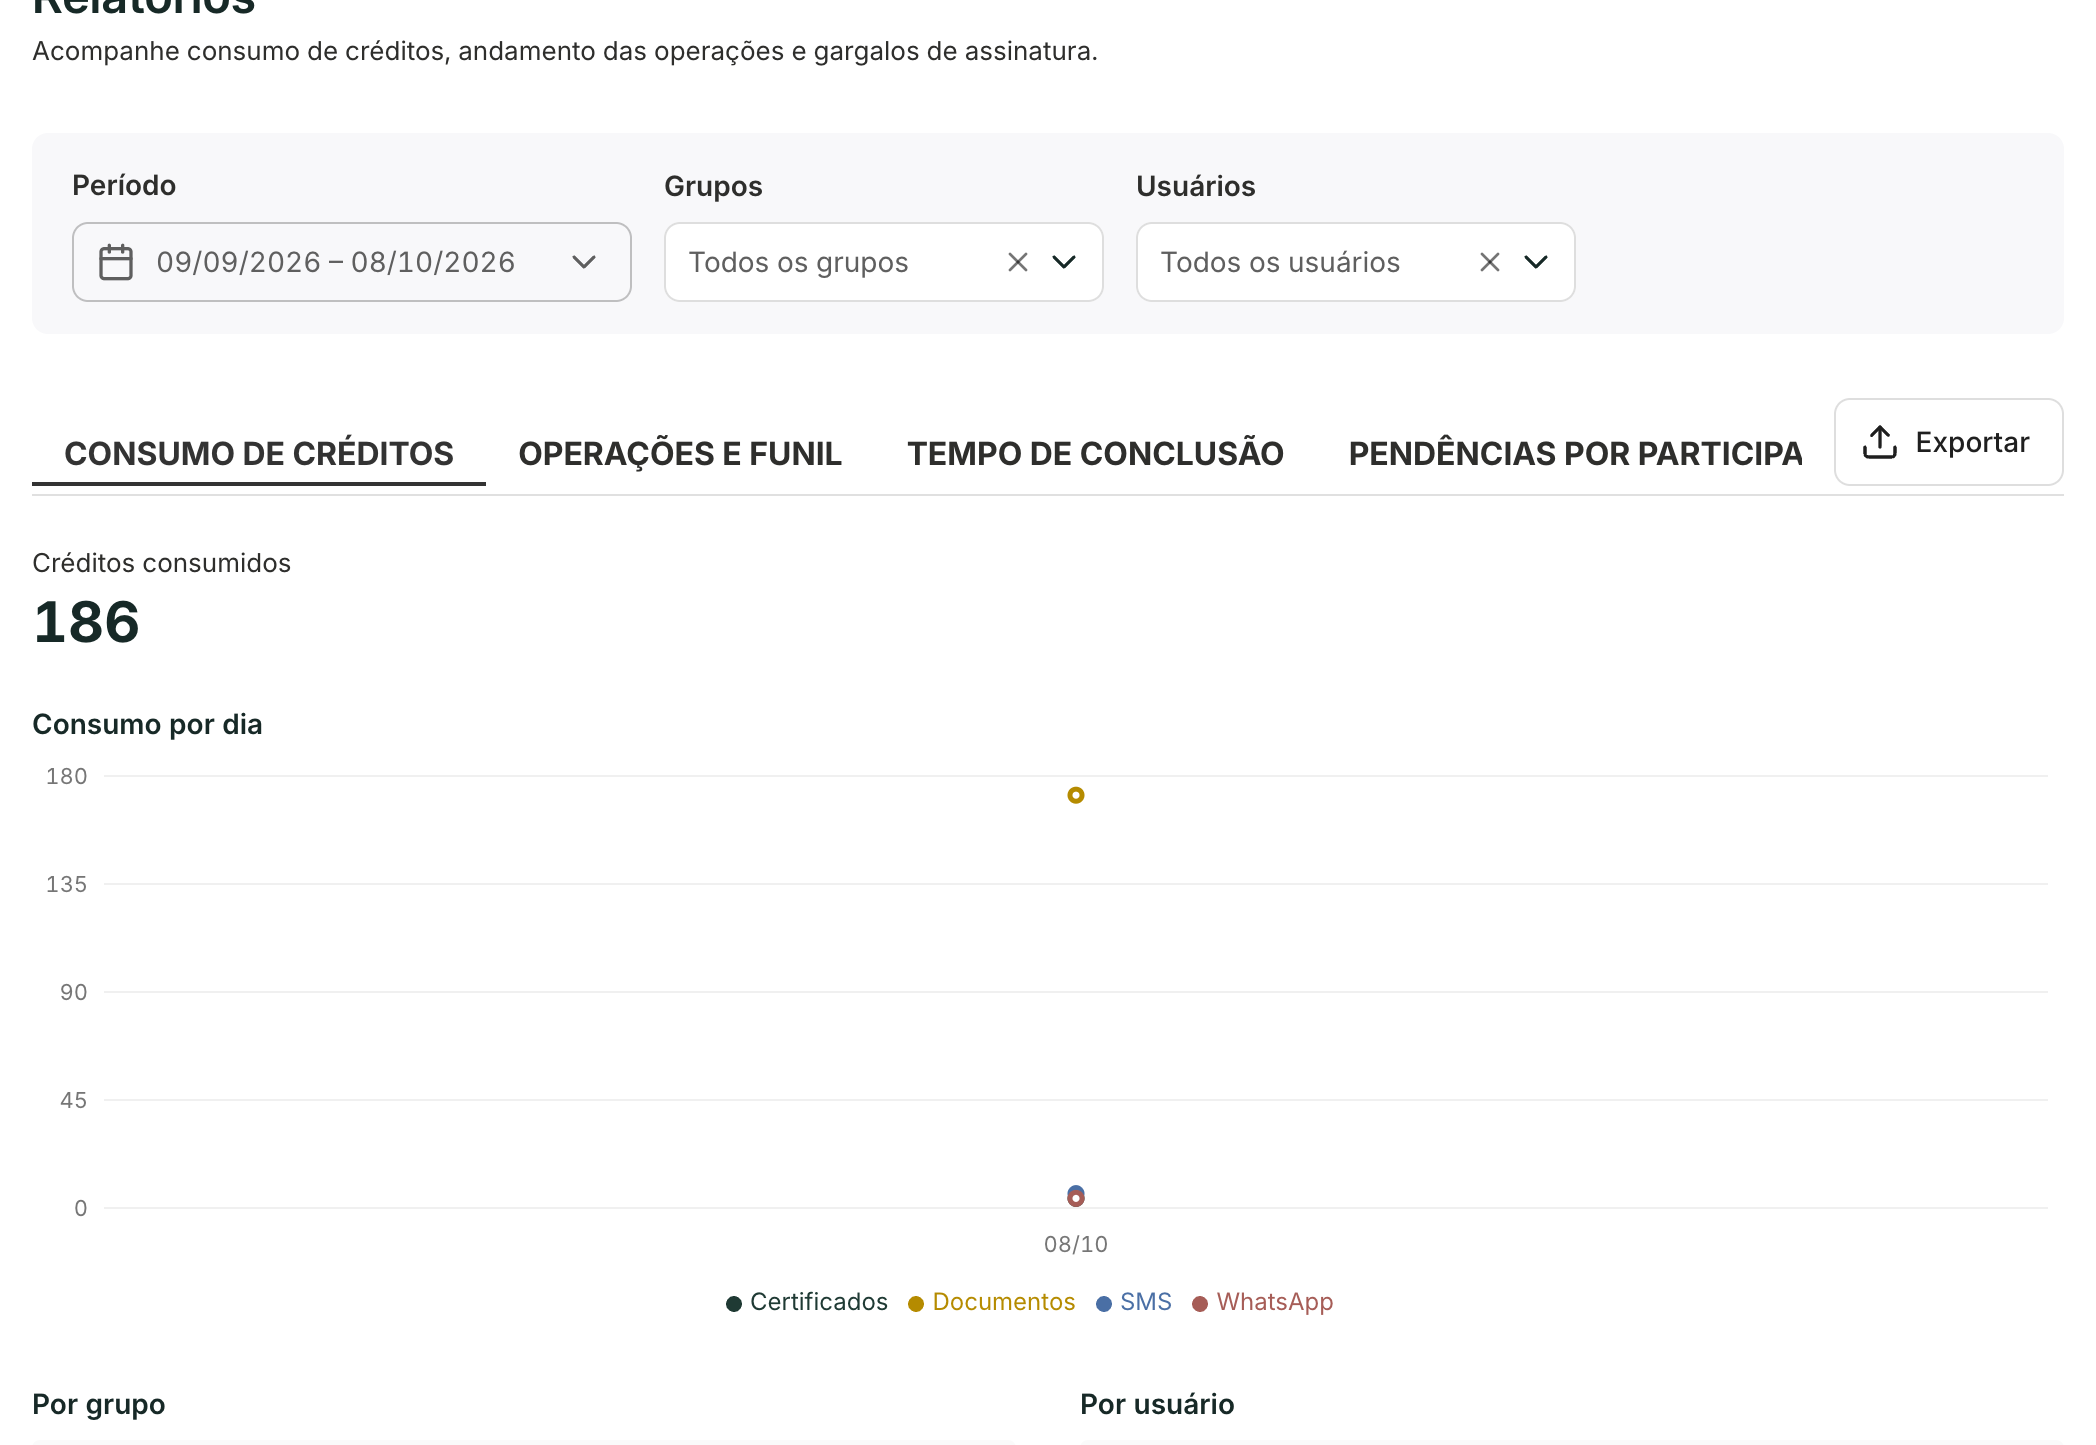Image resolution: width=2096 pixels, height=1445 pixels.
Task: Toggle WhatsApp series in chart legend
Action: (x=1263, y=1302)
